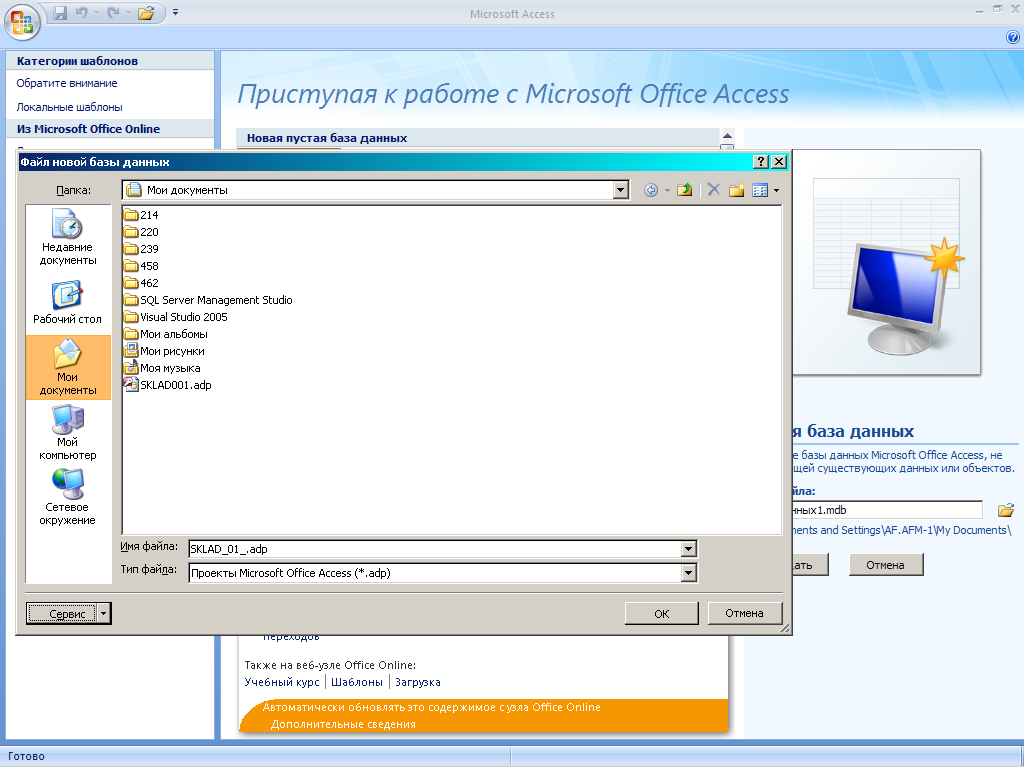Create a new folder icon
The height and width of the screenshot is (768, 1024).
pyautogui.click(x=737, y=190)
